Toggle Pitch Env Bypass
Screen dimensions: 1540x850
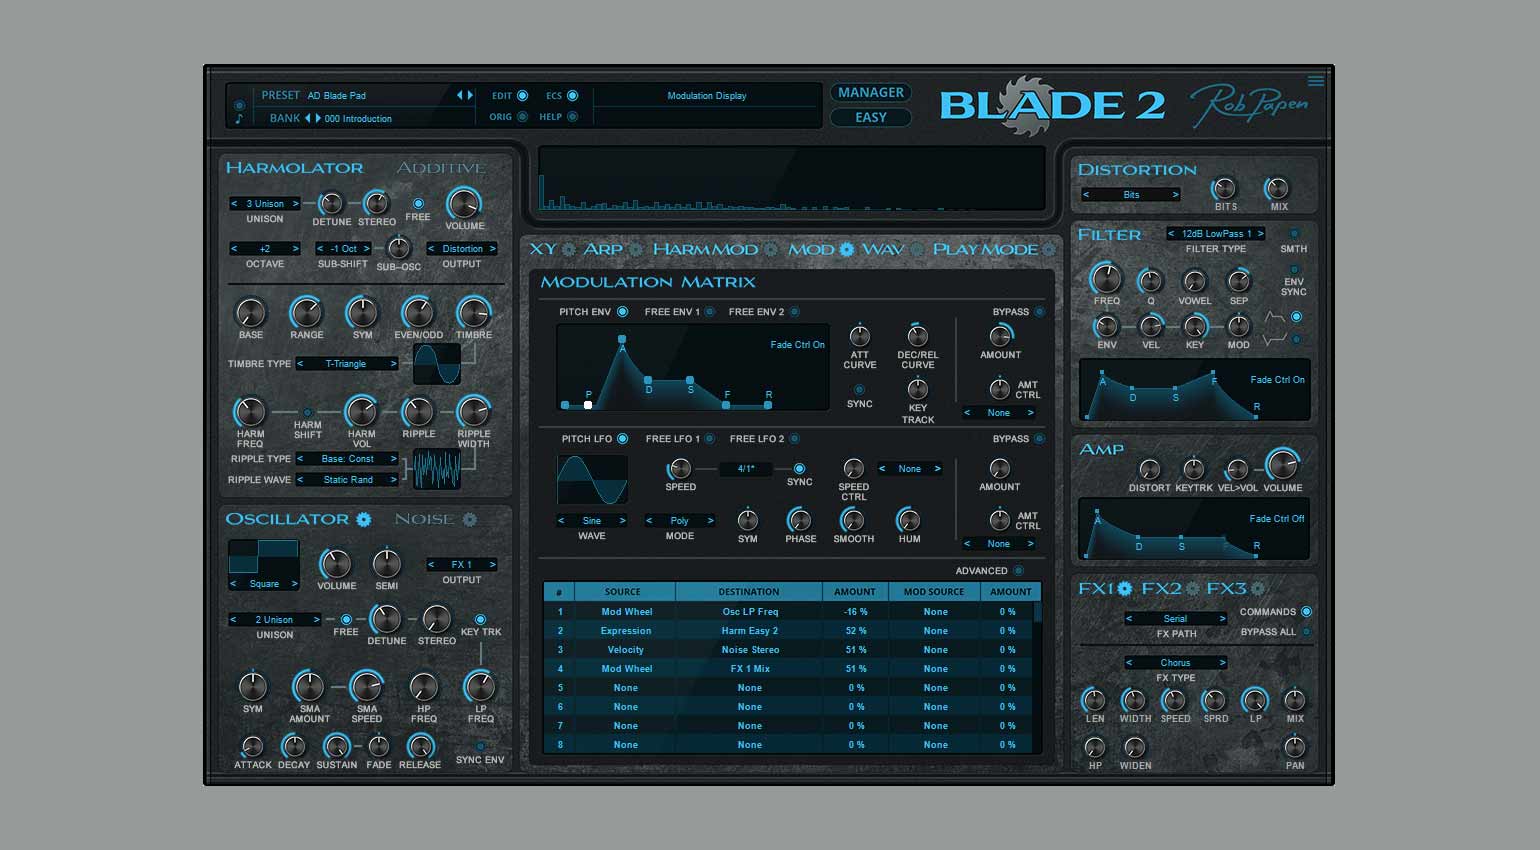(1040, 312)
